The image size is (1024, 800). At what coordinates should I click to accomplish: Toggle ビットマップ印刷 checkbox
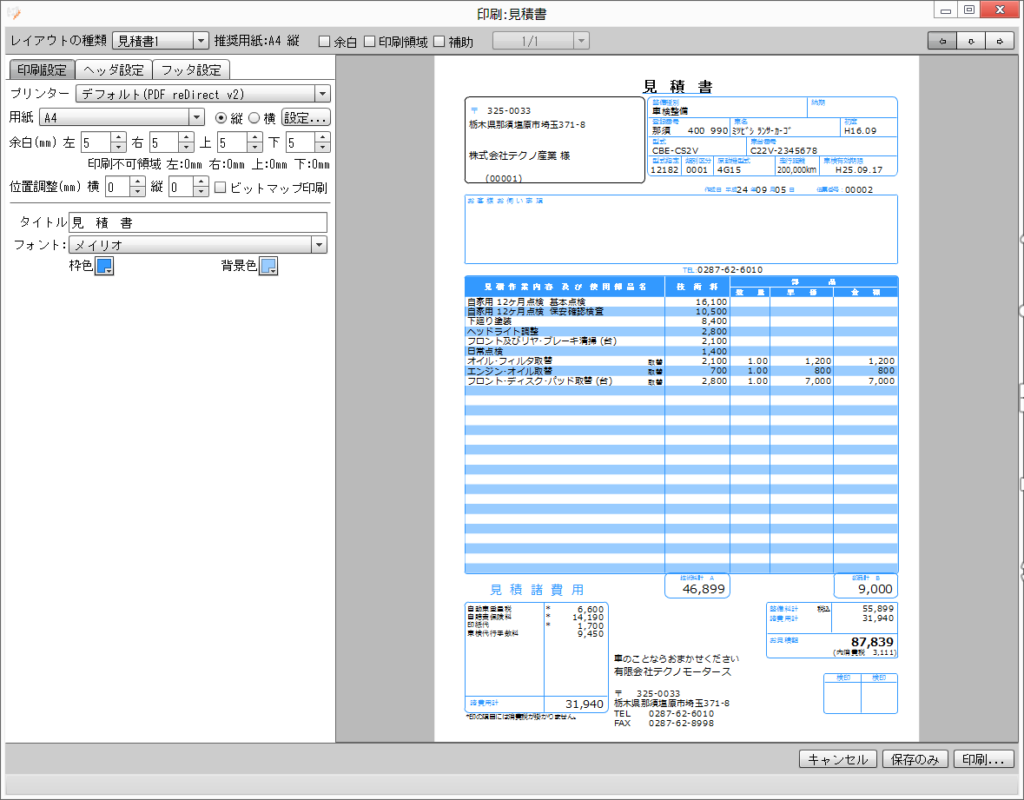(x=220, y=187)
